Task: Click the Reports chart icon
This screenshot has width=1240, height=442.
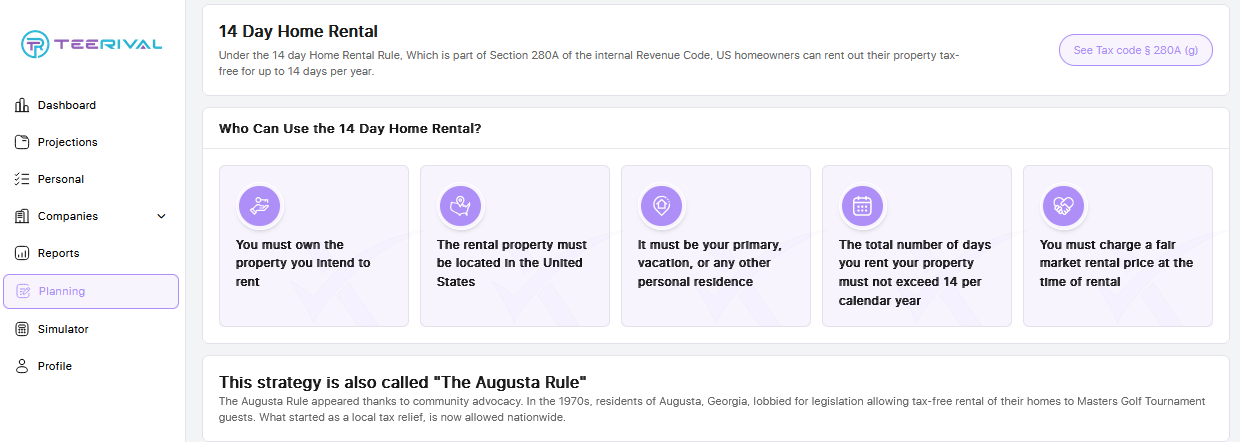Action: [x=22, y=253]
